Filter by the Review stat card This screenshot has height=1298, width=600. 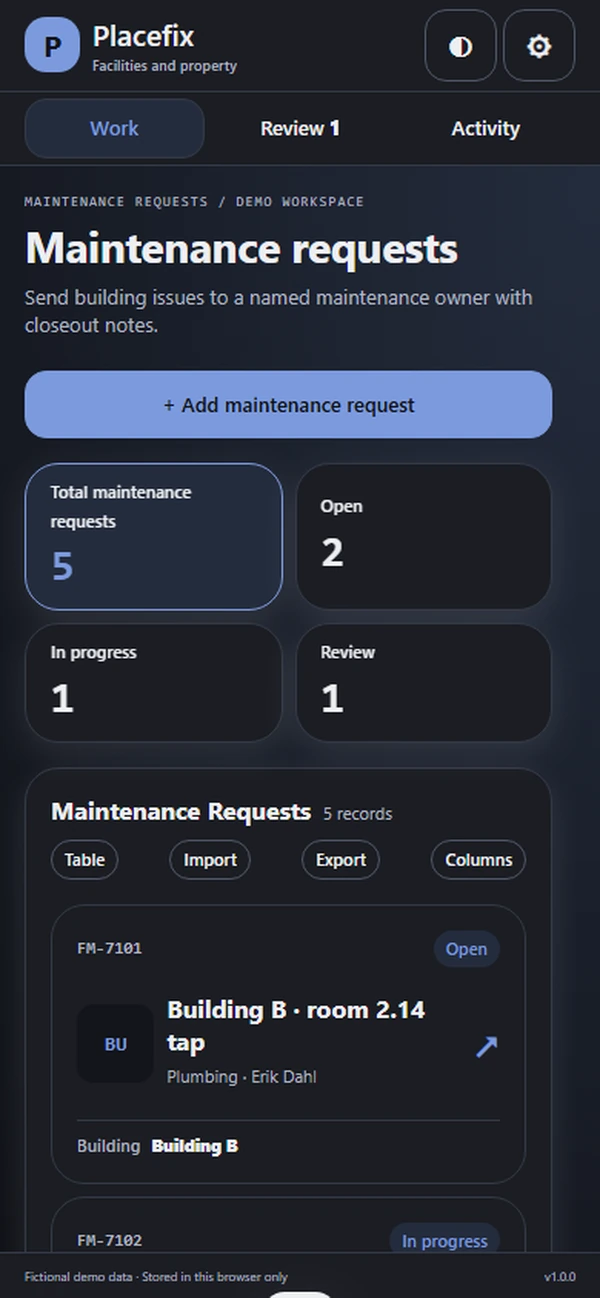(x=424, y=683)
